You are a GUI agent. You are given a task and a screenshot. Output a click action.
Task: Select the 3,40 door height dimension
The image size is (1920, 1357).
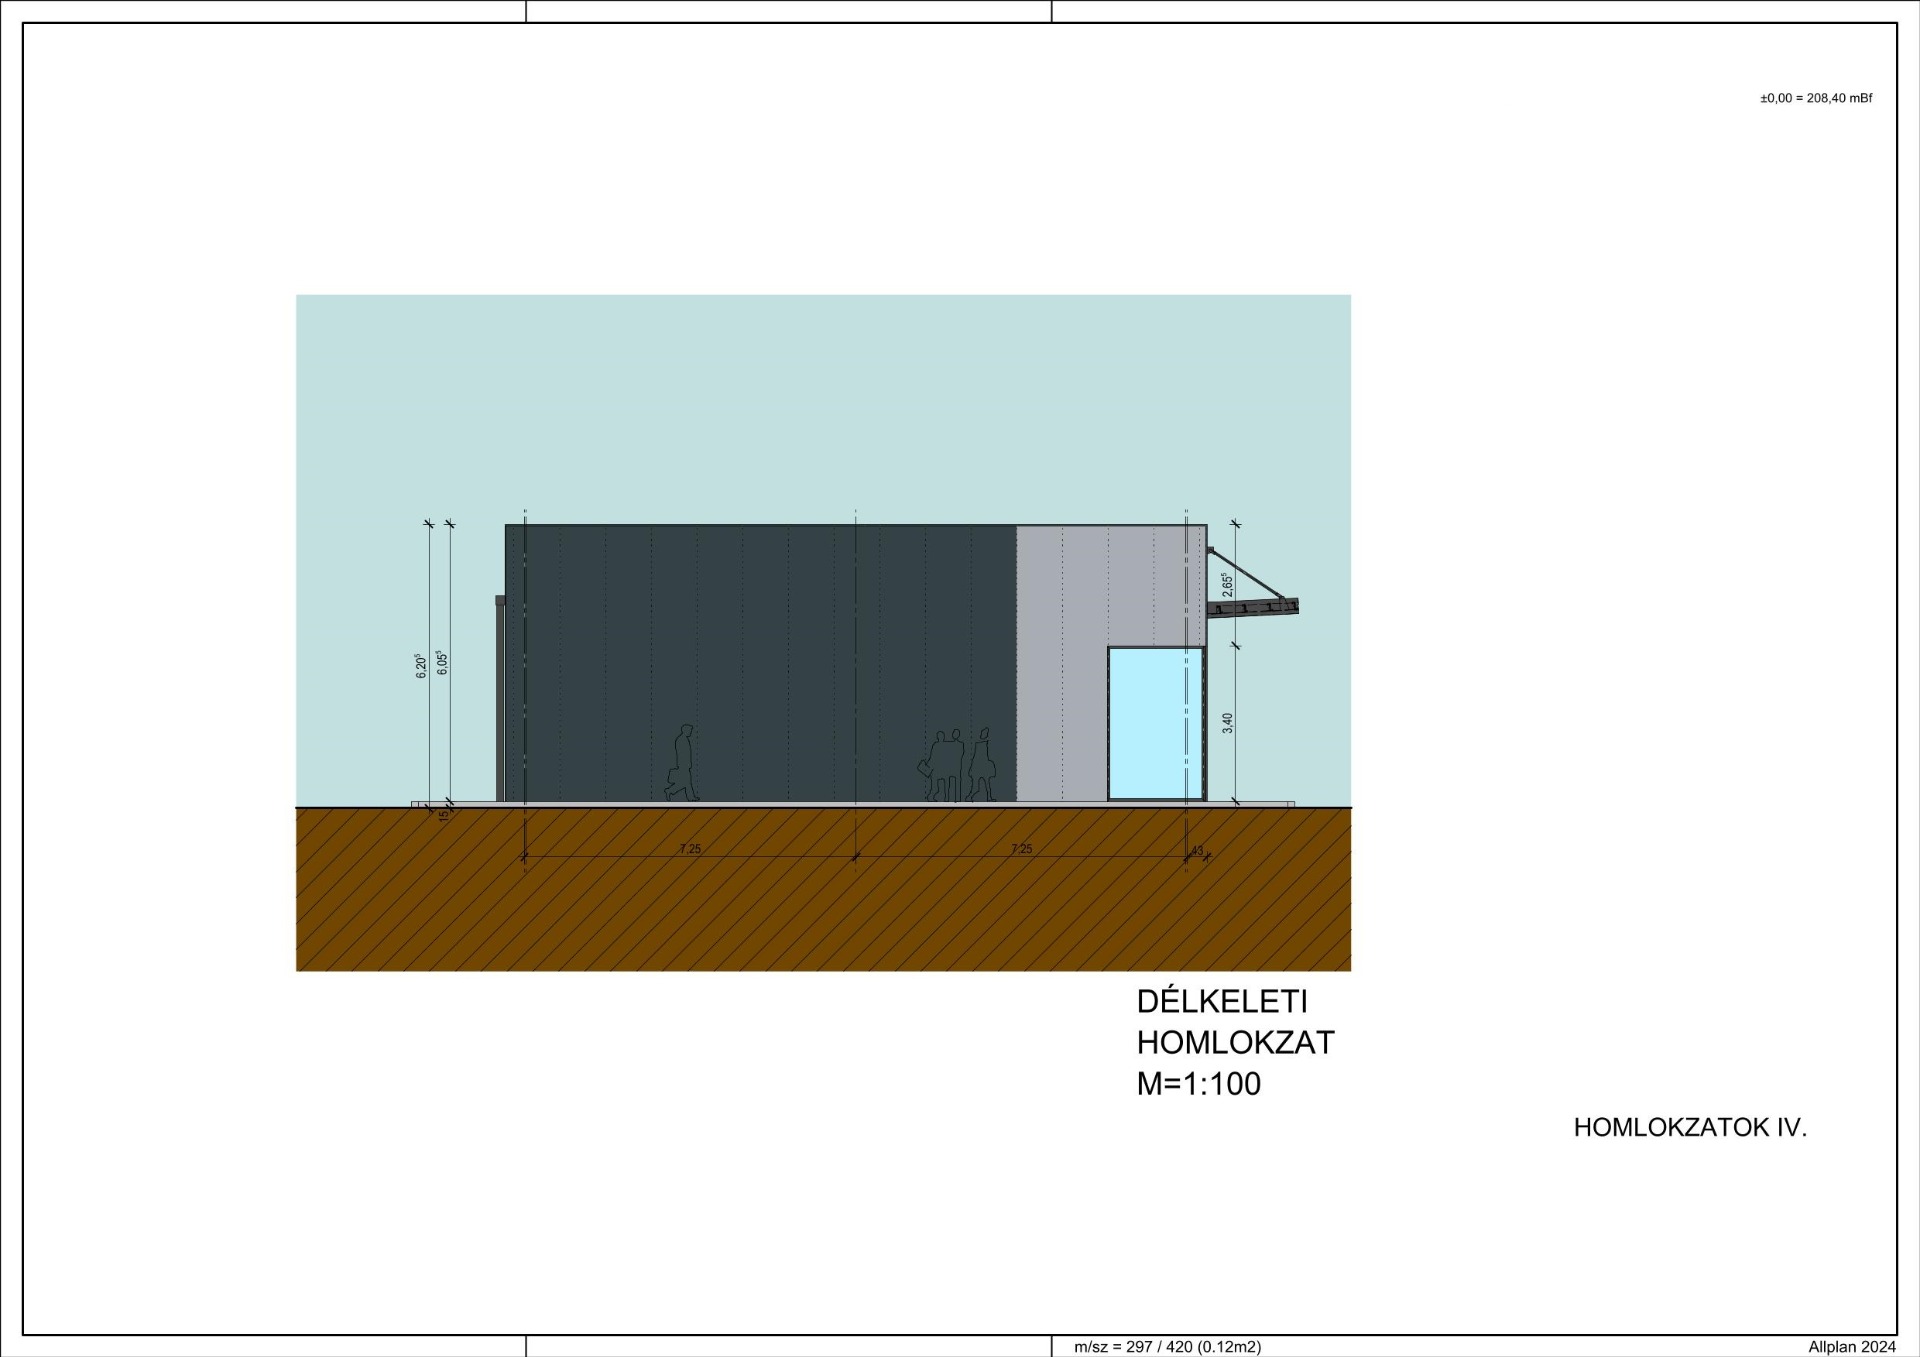coord(1227,723)
